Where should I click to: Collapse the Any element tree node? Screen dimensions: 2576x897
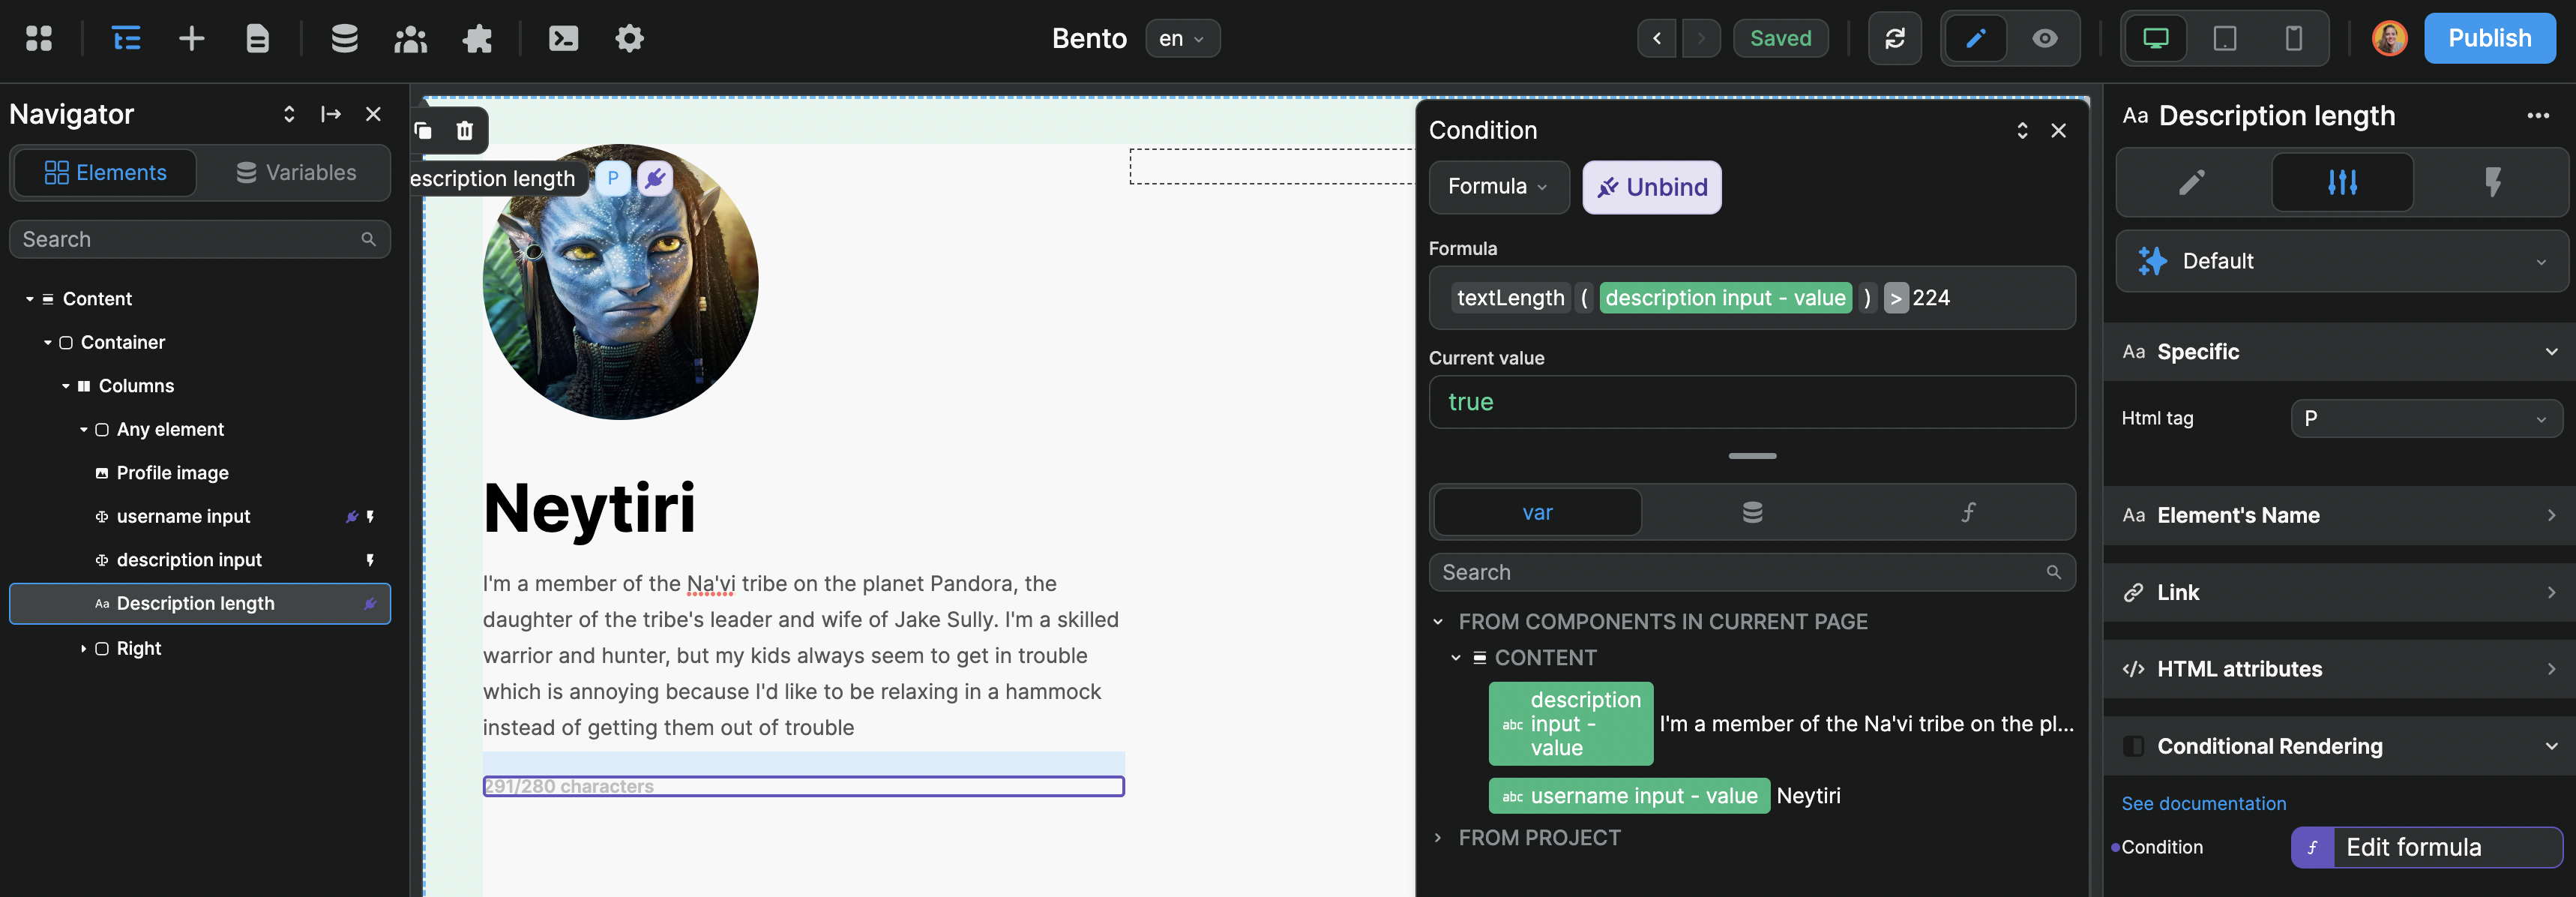[84, 429]
